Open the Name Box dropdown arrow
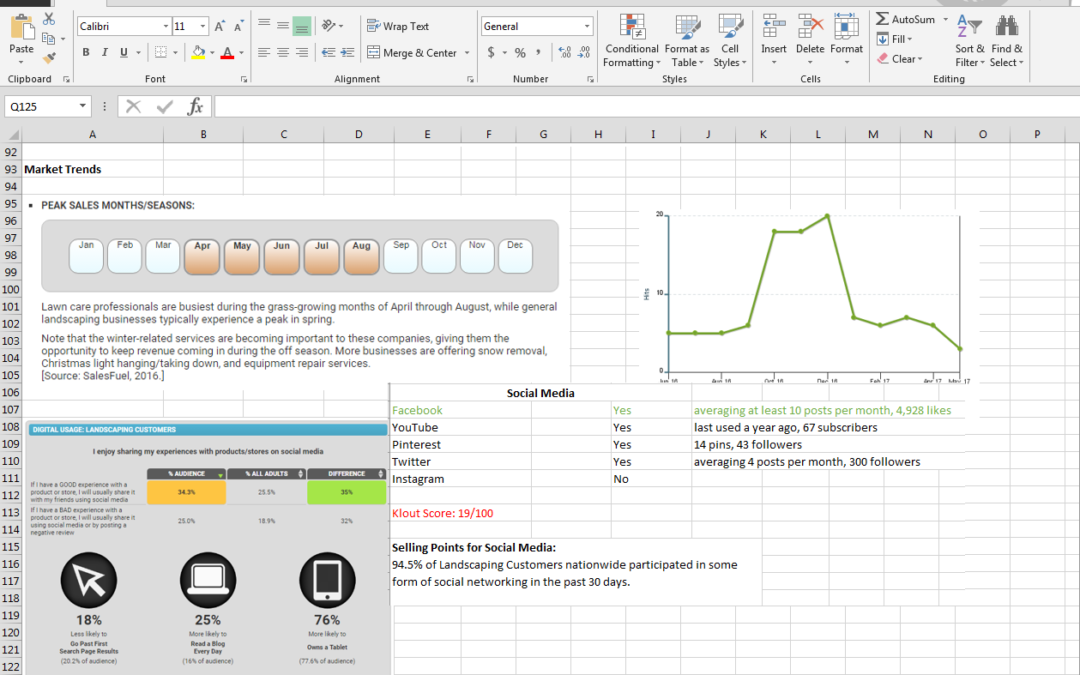Image resolution: width=1080 pixels, height=675 pixels. tap(83, 106)
